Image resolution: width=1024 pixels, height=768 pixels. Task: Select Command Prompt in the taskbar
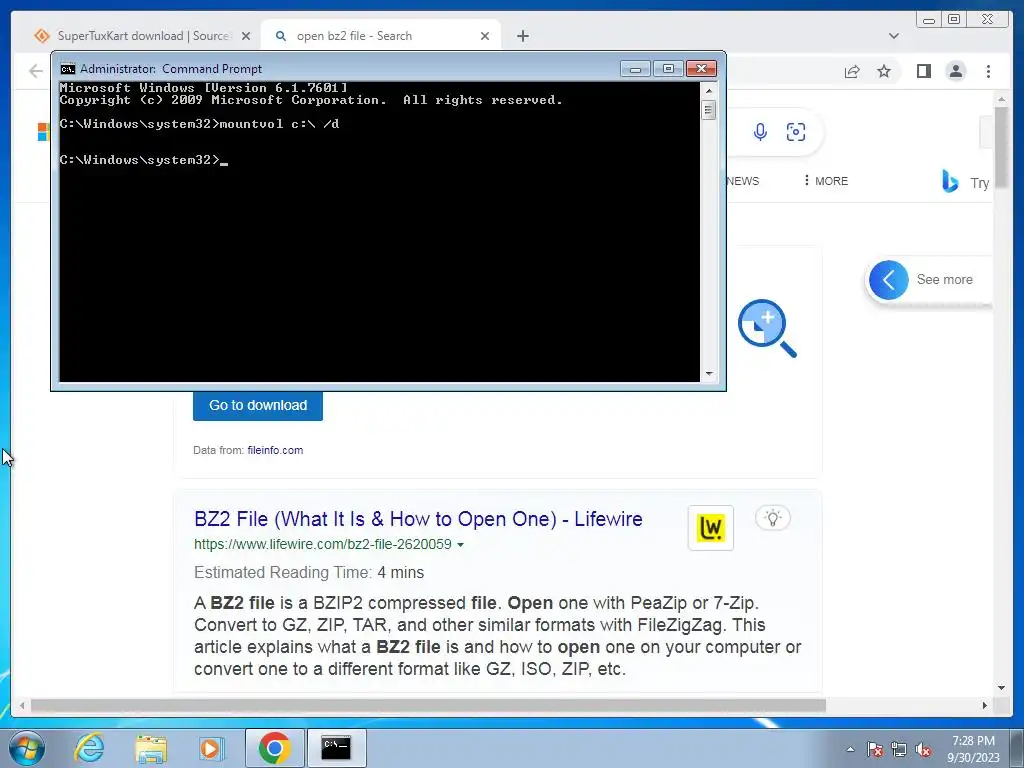coord(336,748)
